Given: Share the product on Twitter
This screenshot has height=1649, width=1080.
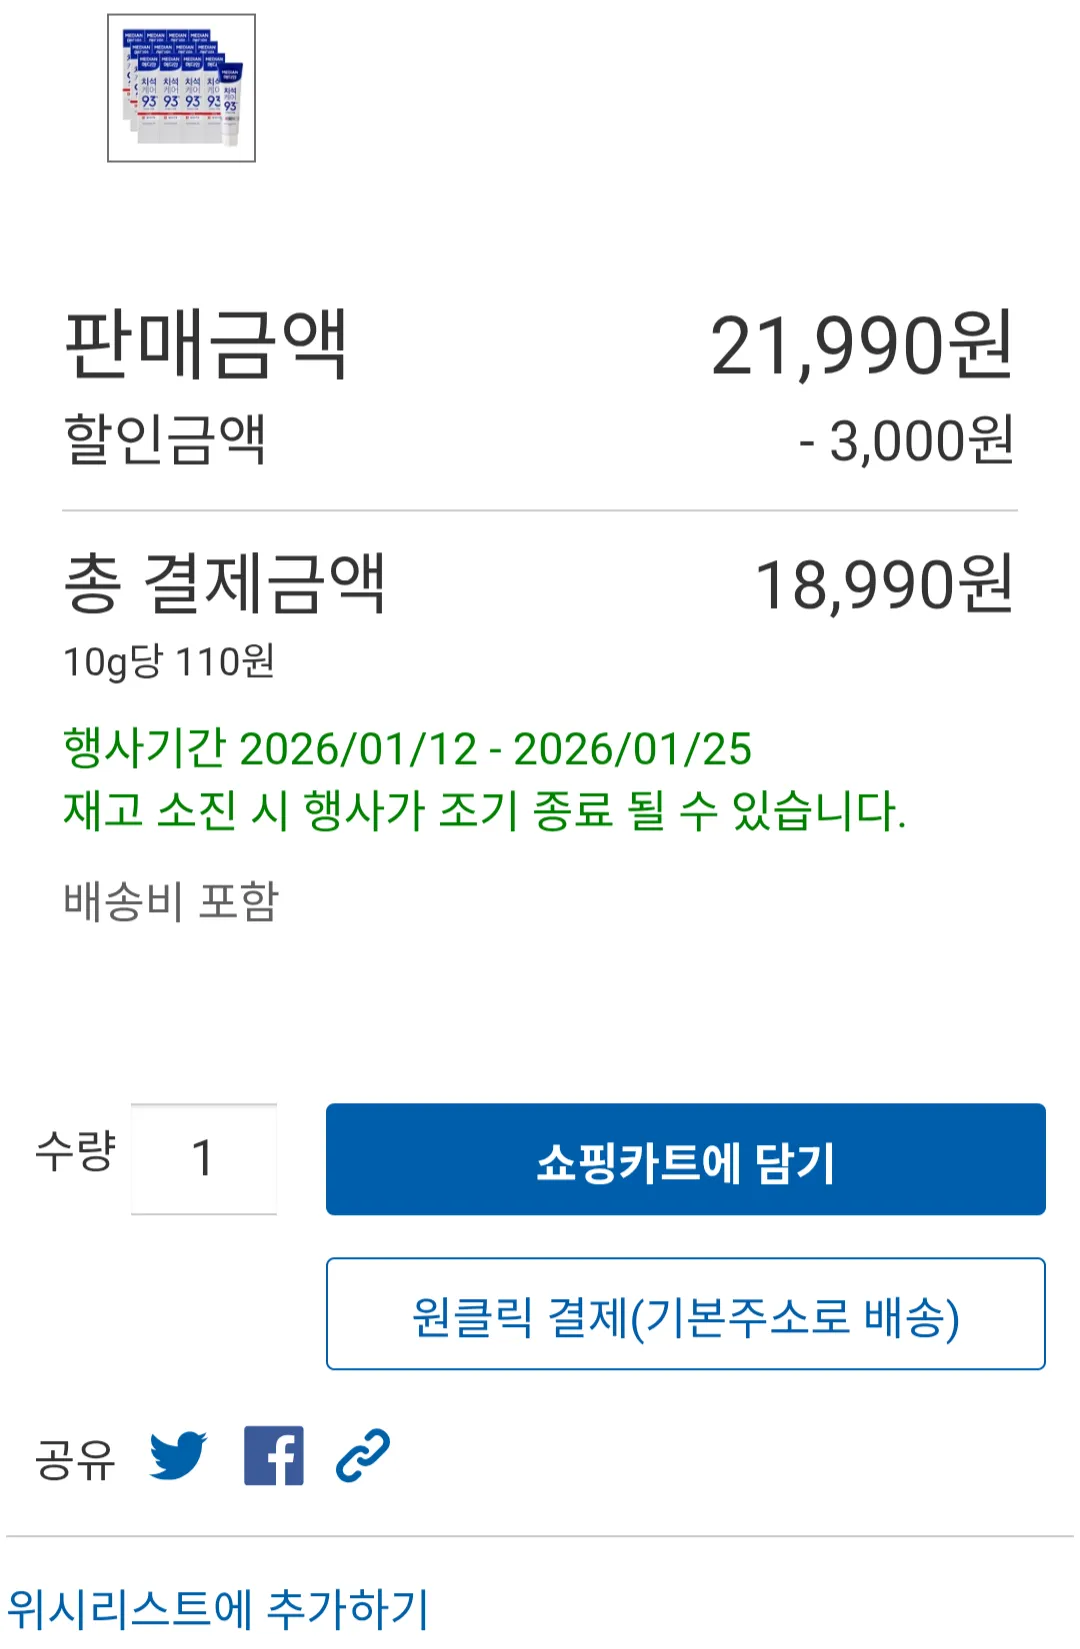Looking at the screenshot, I should coord(178,1455).
